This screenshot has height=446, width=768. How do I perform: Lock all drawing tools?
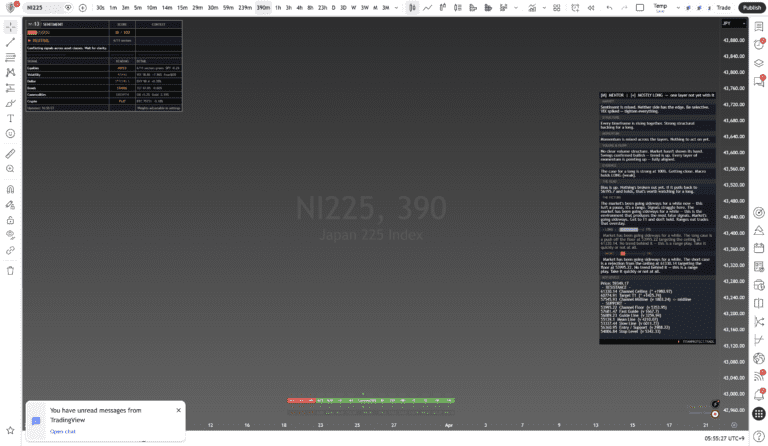(x=10, y=220)
